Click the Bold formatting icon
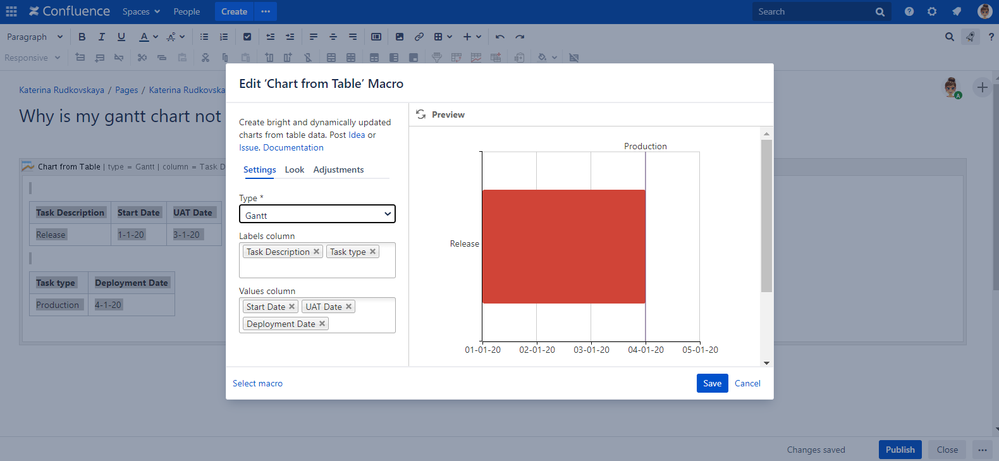This screenshot has width=999, height=461. pos(82,37)
